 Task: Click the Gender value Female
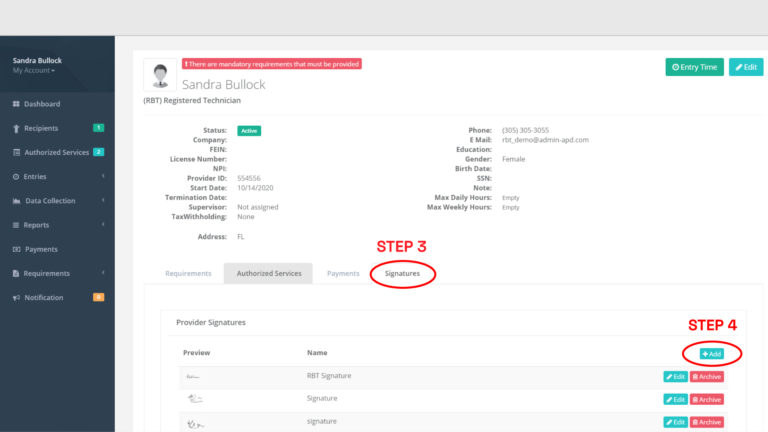(x=513, y=159)
